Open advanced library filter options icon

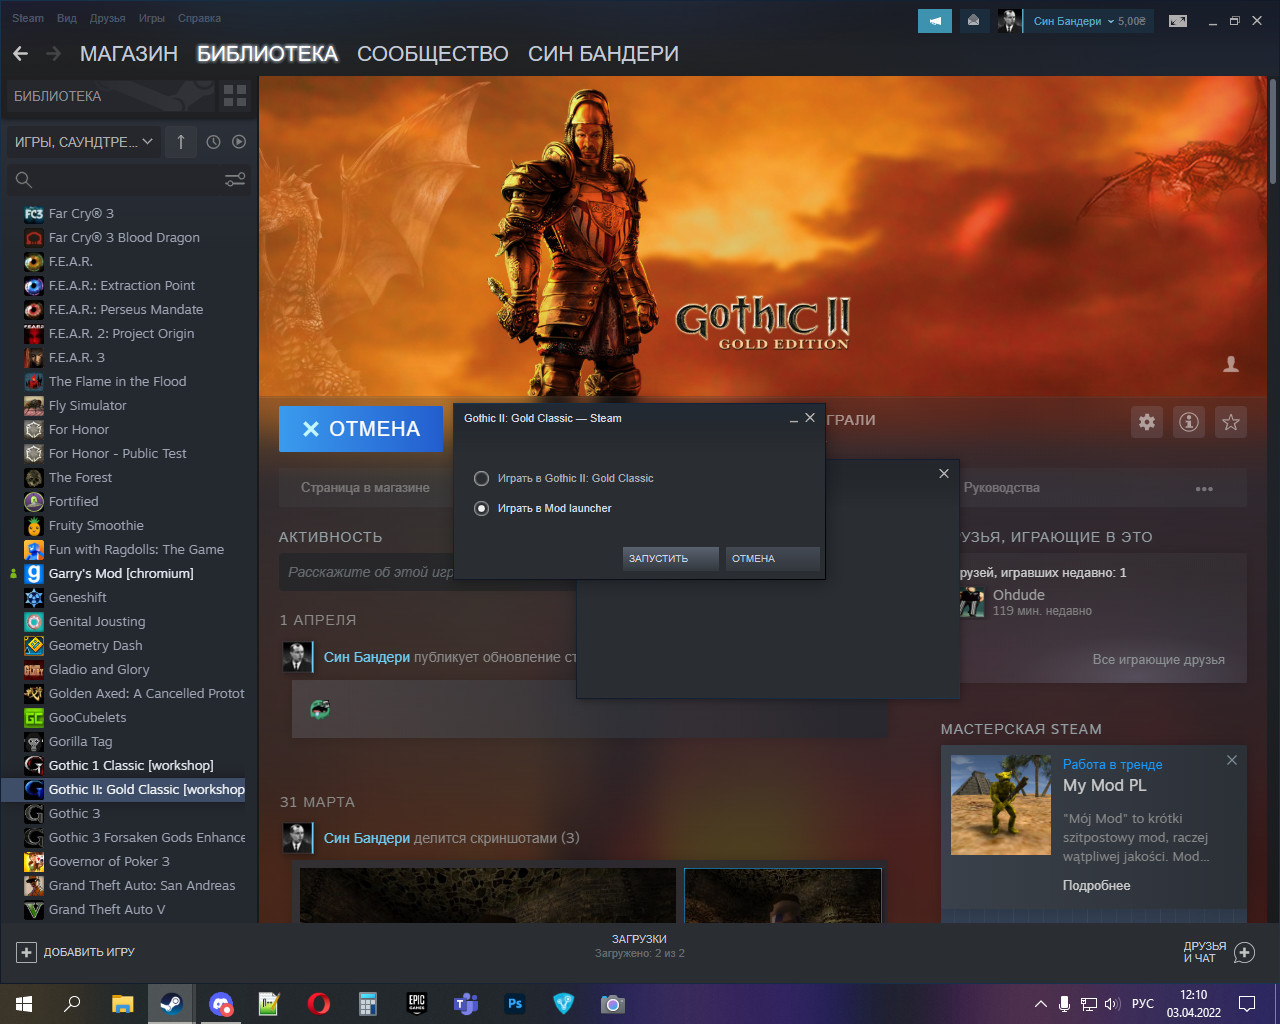(x=235, y=180)
